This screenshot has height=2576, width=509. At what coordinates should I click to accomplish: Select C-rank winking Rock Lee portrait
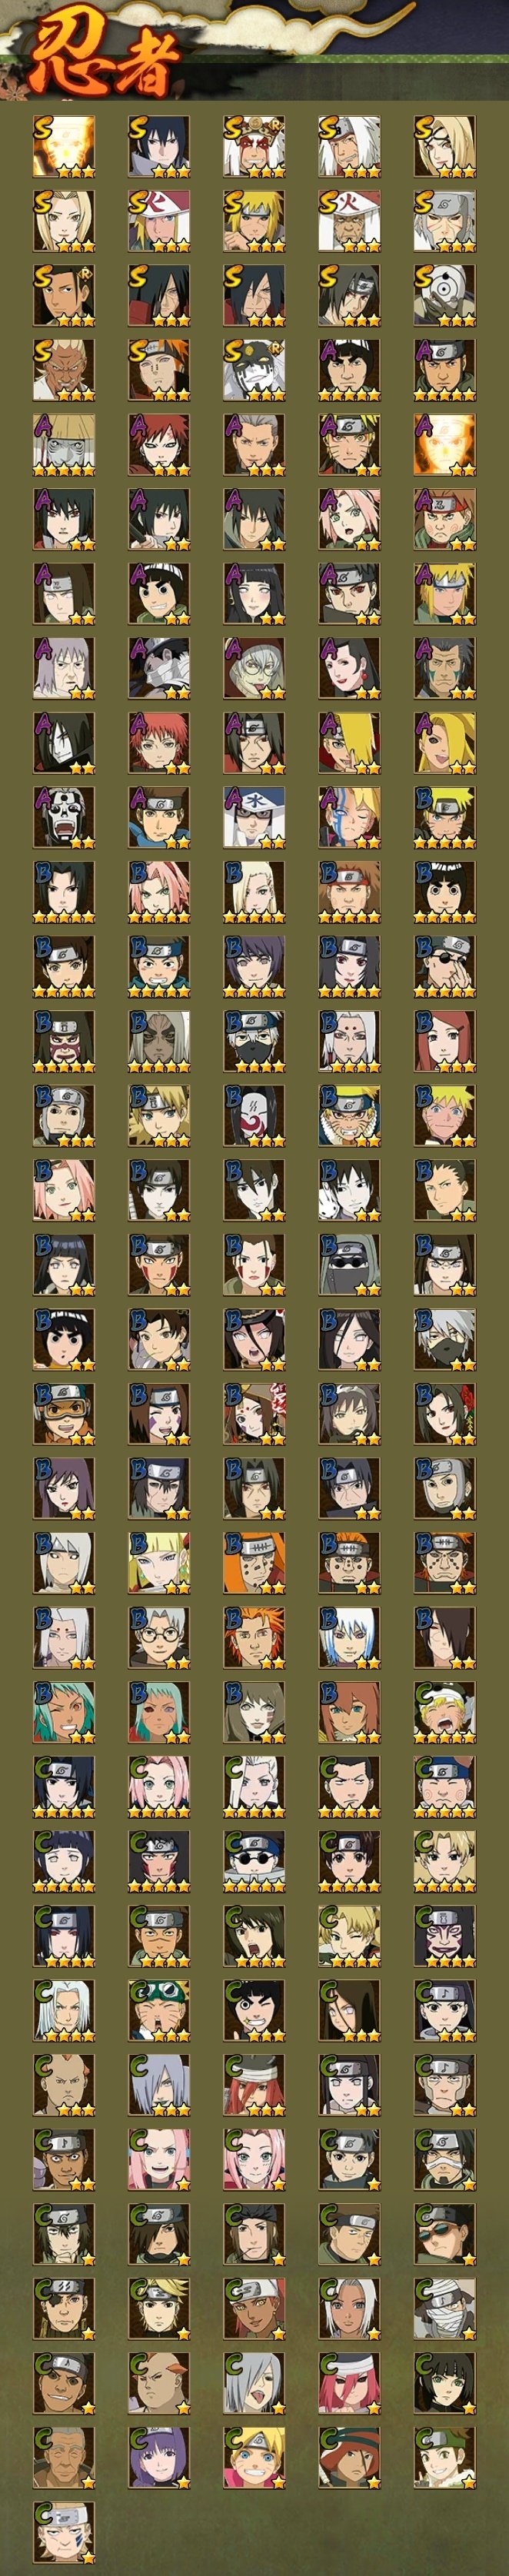(x=254, y=2009)
